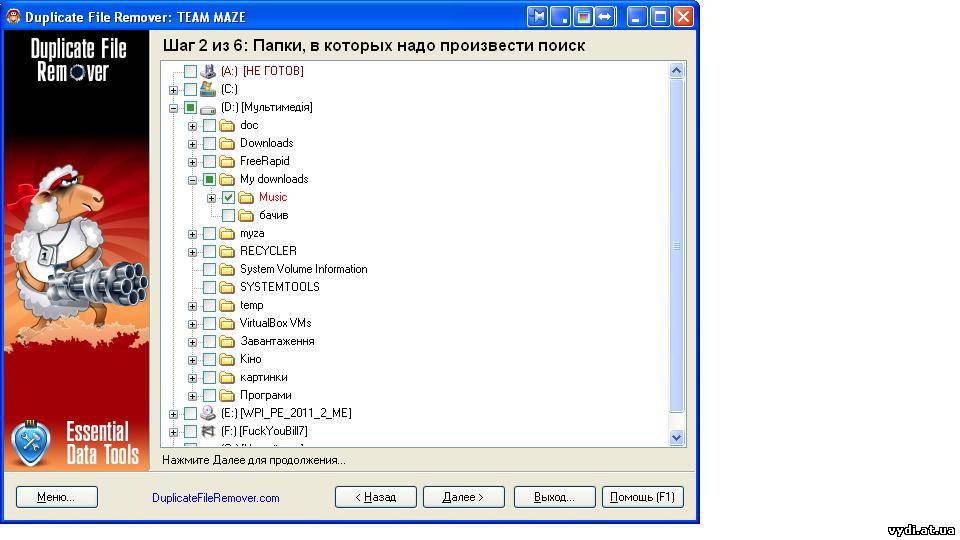This screenshot has width=960, height=540.
Task: Select the [F:] [FuckYouBill7] drive label
Action: coord(264,431)
